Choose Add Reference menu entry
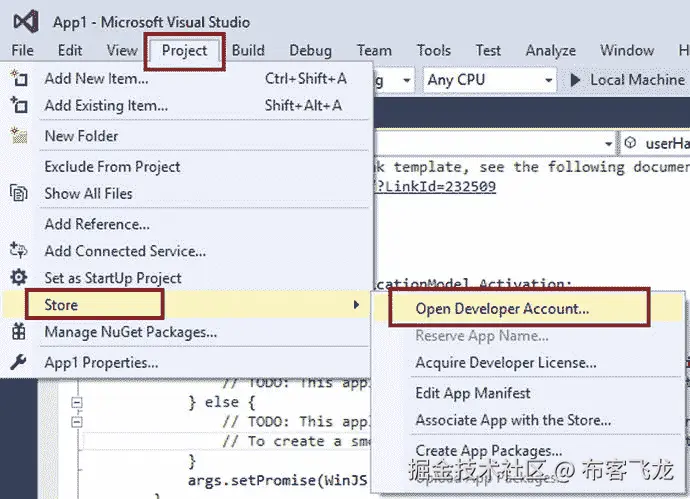 187,224
